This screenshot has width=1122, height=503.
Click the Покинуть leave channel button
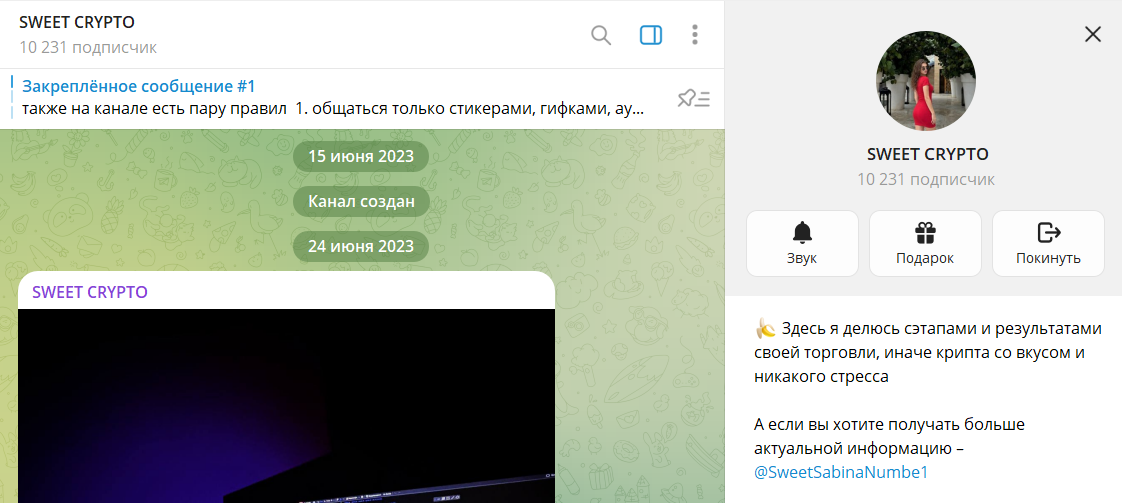click(x=1048, y=243)
